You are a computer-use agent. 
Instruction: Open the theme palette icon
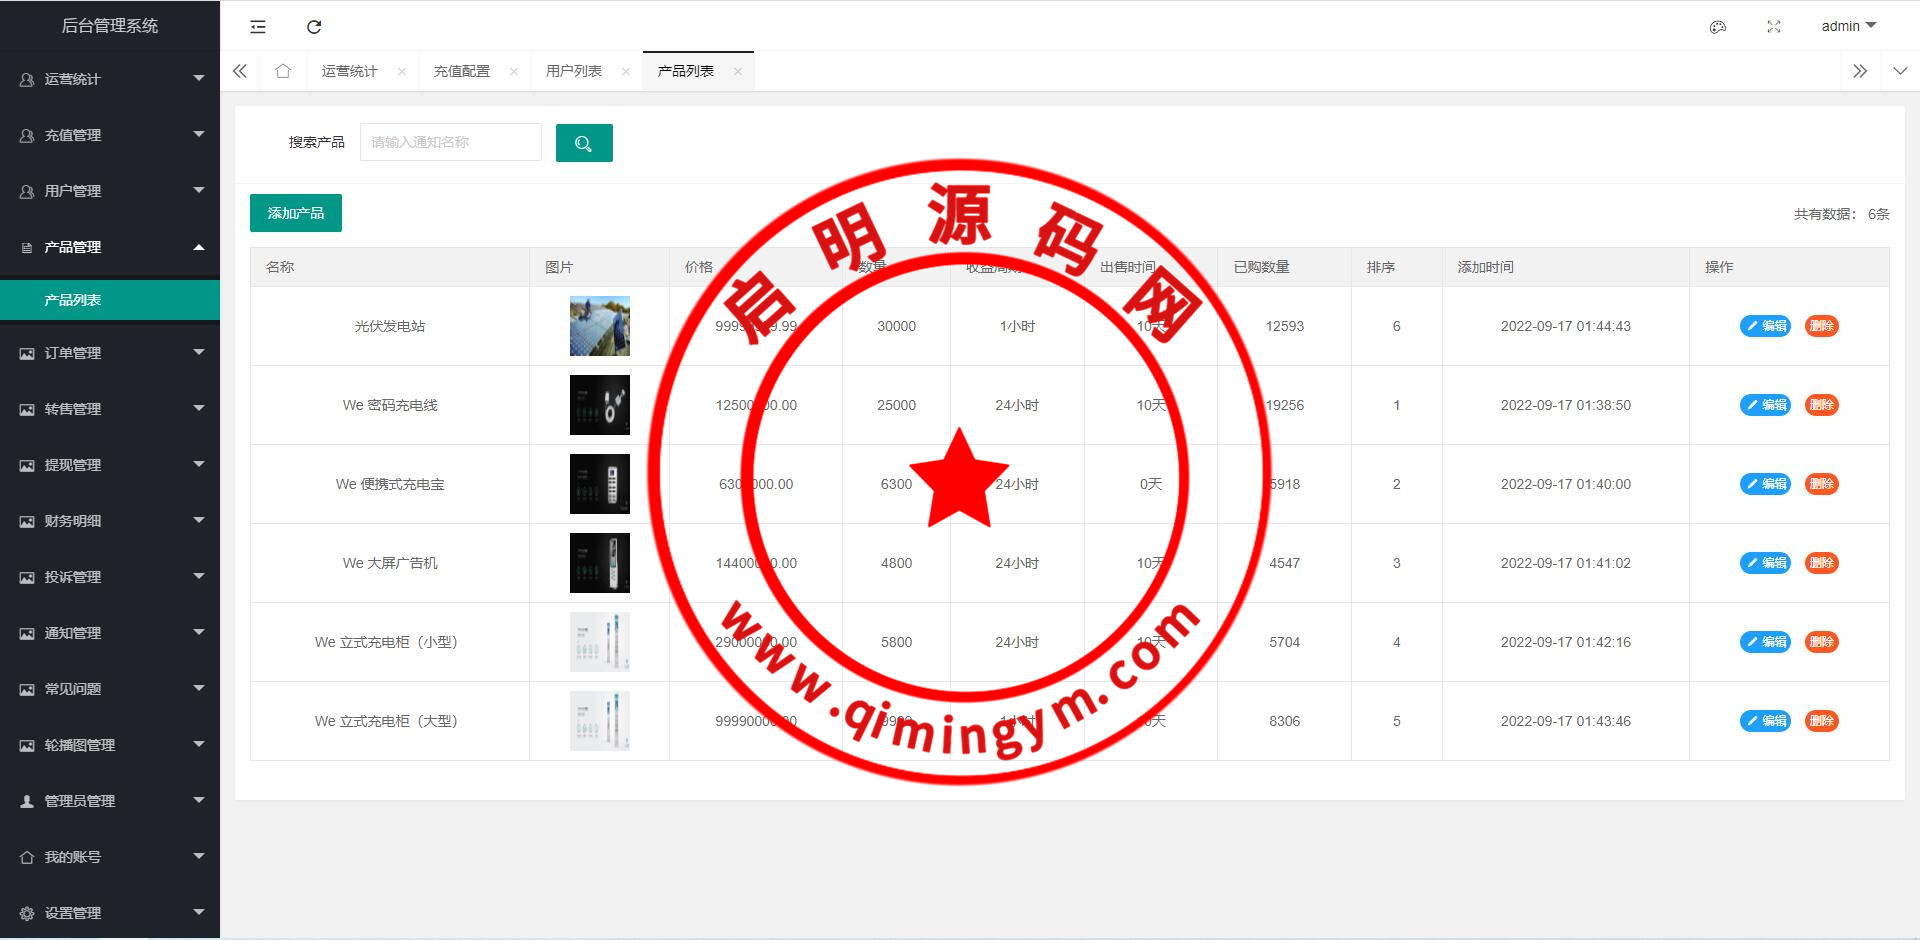click(1718, 27)
